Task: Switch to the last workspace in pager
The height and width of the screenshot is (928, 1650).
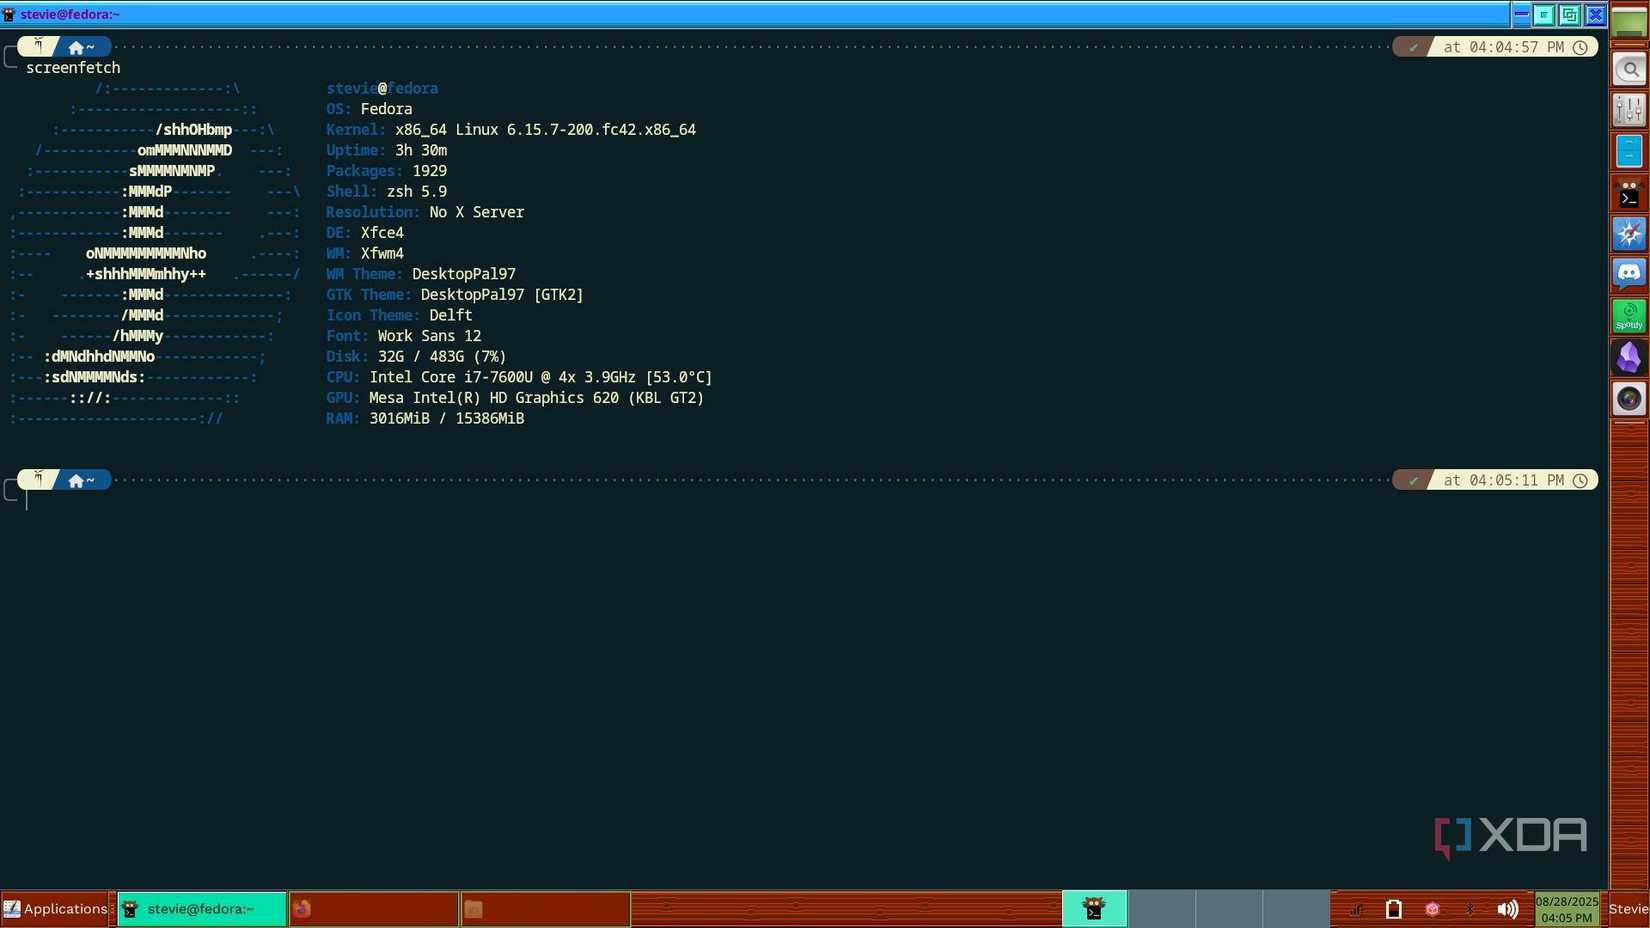Action: click(1296, 909)
